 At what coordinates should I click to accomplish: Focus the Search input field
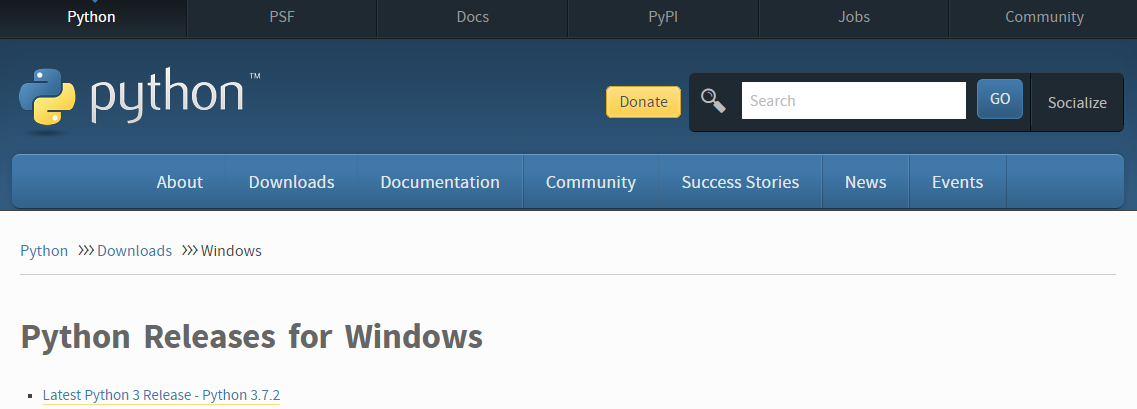[x=853, y=101]
